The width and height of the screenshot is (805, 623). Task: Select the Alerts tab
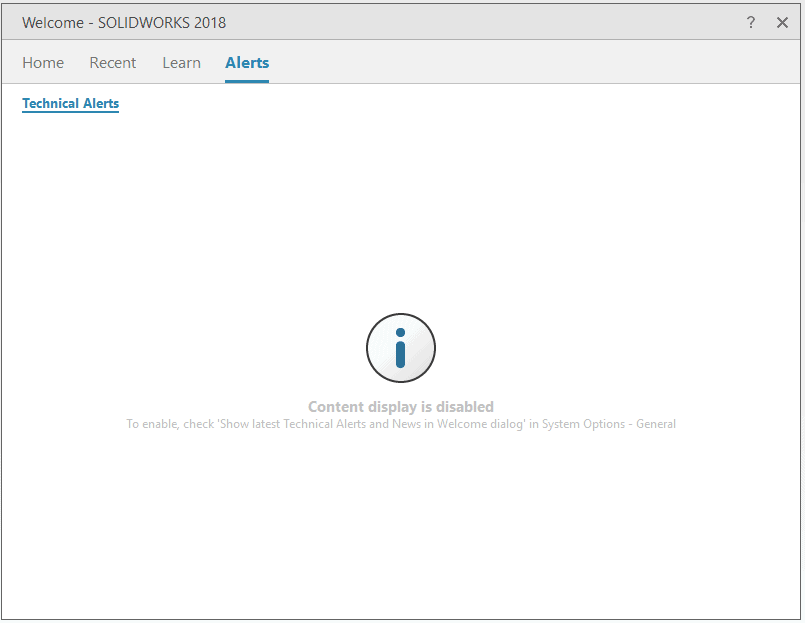coord(247,63)
